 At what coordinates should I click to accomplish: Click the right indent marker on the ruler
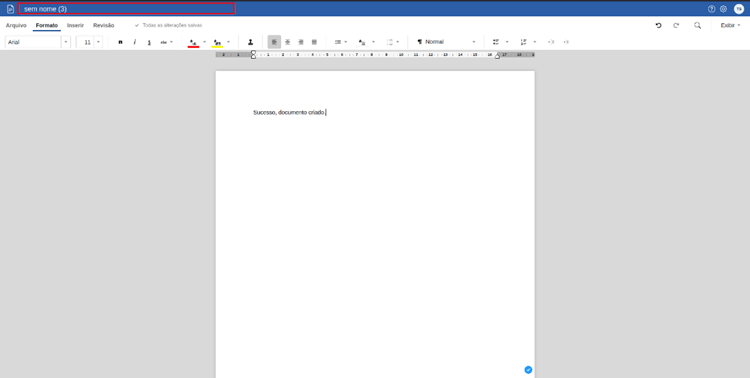coord(497,56)
